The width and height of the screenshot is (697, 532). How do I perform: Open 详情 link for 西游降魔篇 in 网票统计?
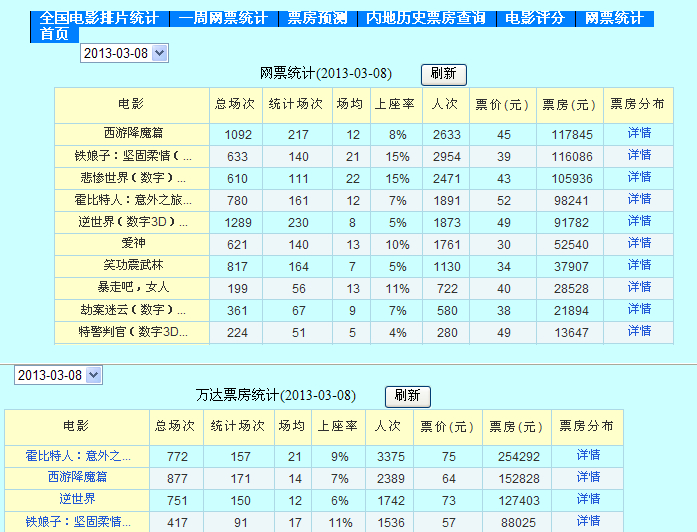click(639, 133)
